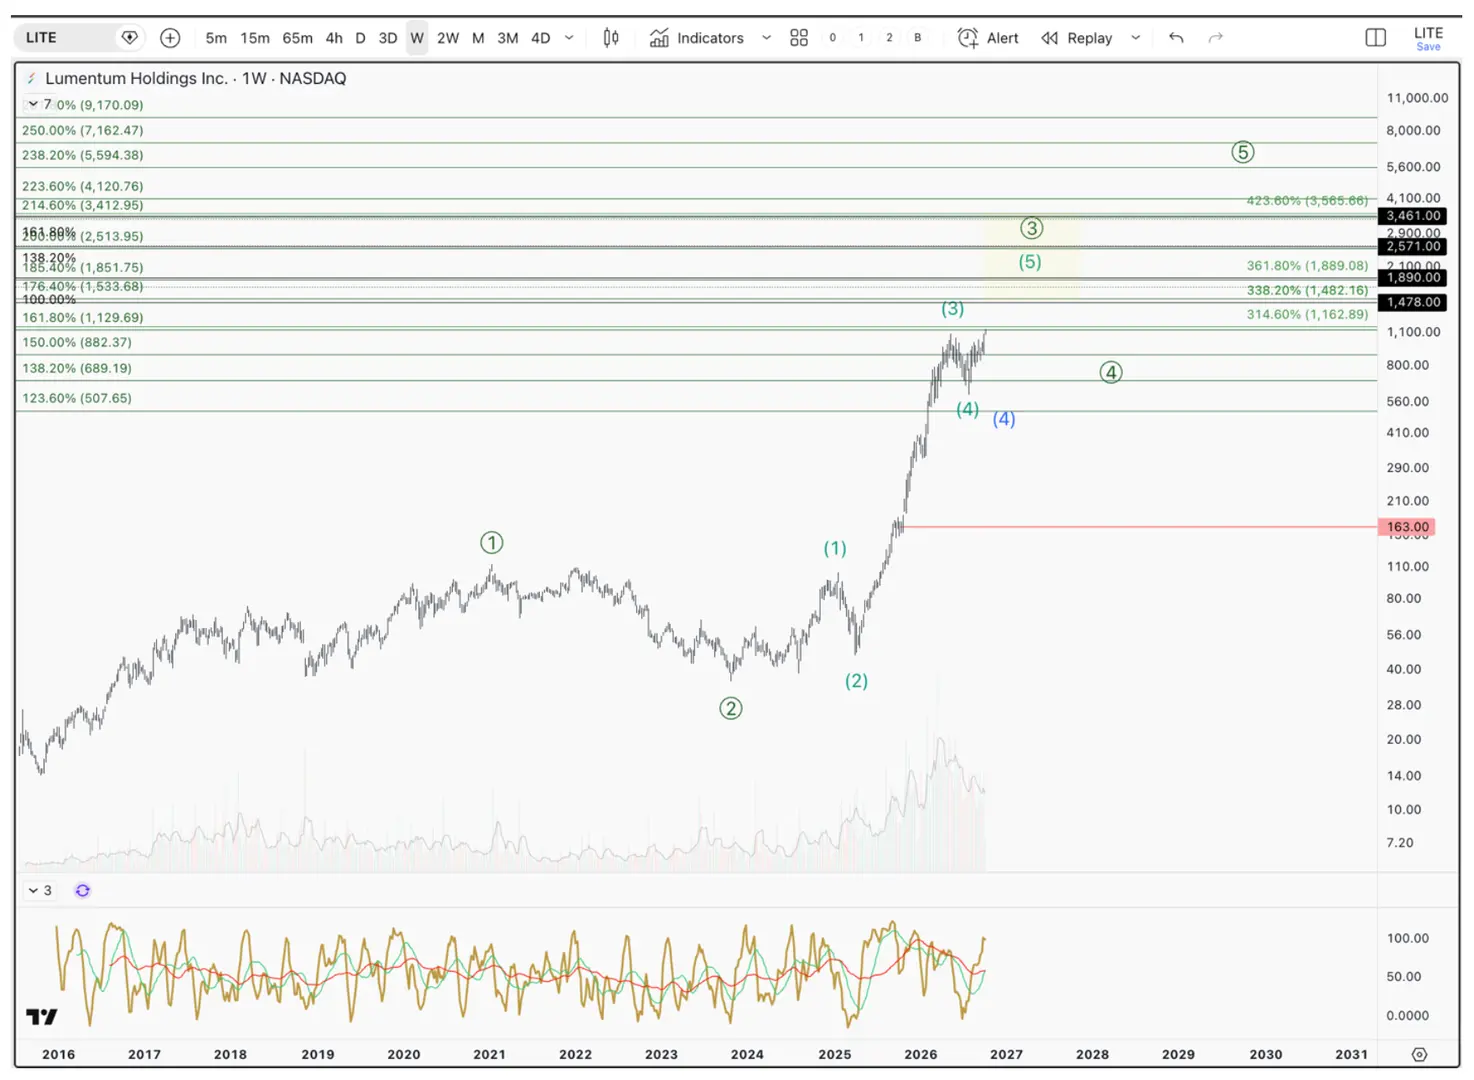The width and height of the screenshot is (1474, 1080).
Task: Expand the favorite indicators dropdown arrow
Action: click(x=767, y=38)
